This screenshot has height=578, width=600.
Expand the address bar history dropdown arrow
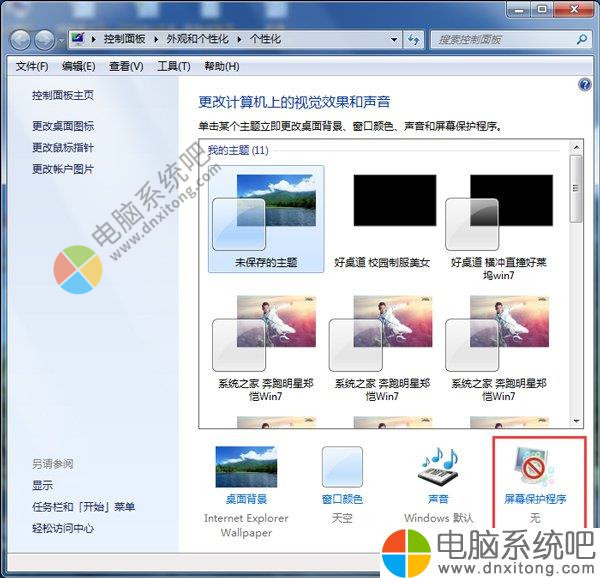tap(394, 40)
